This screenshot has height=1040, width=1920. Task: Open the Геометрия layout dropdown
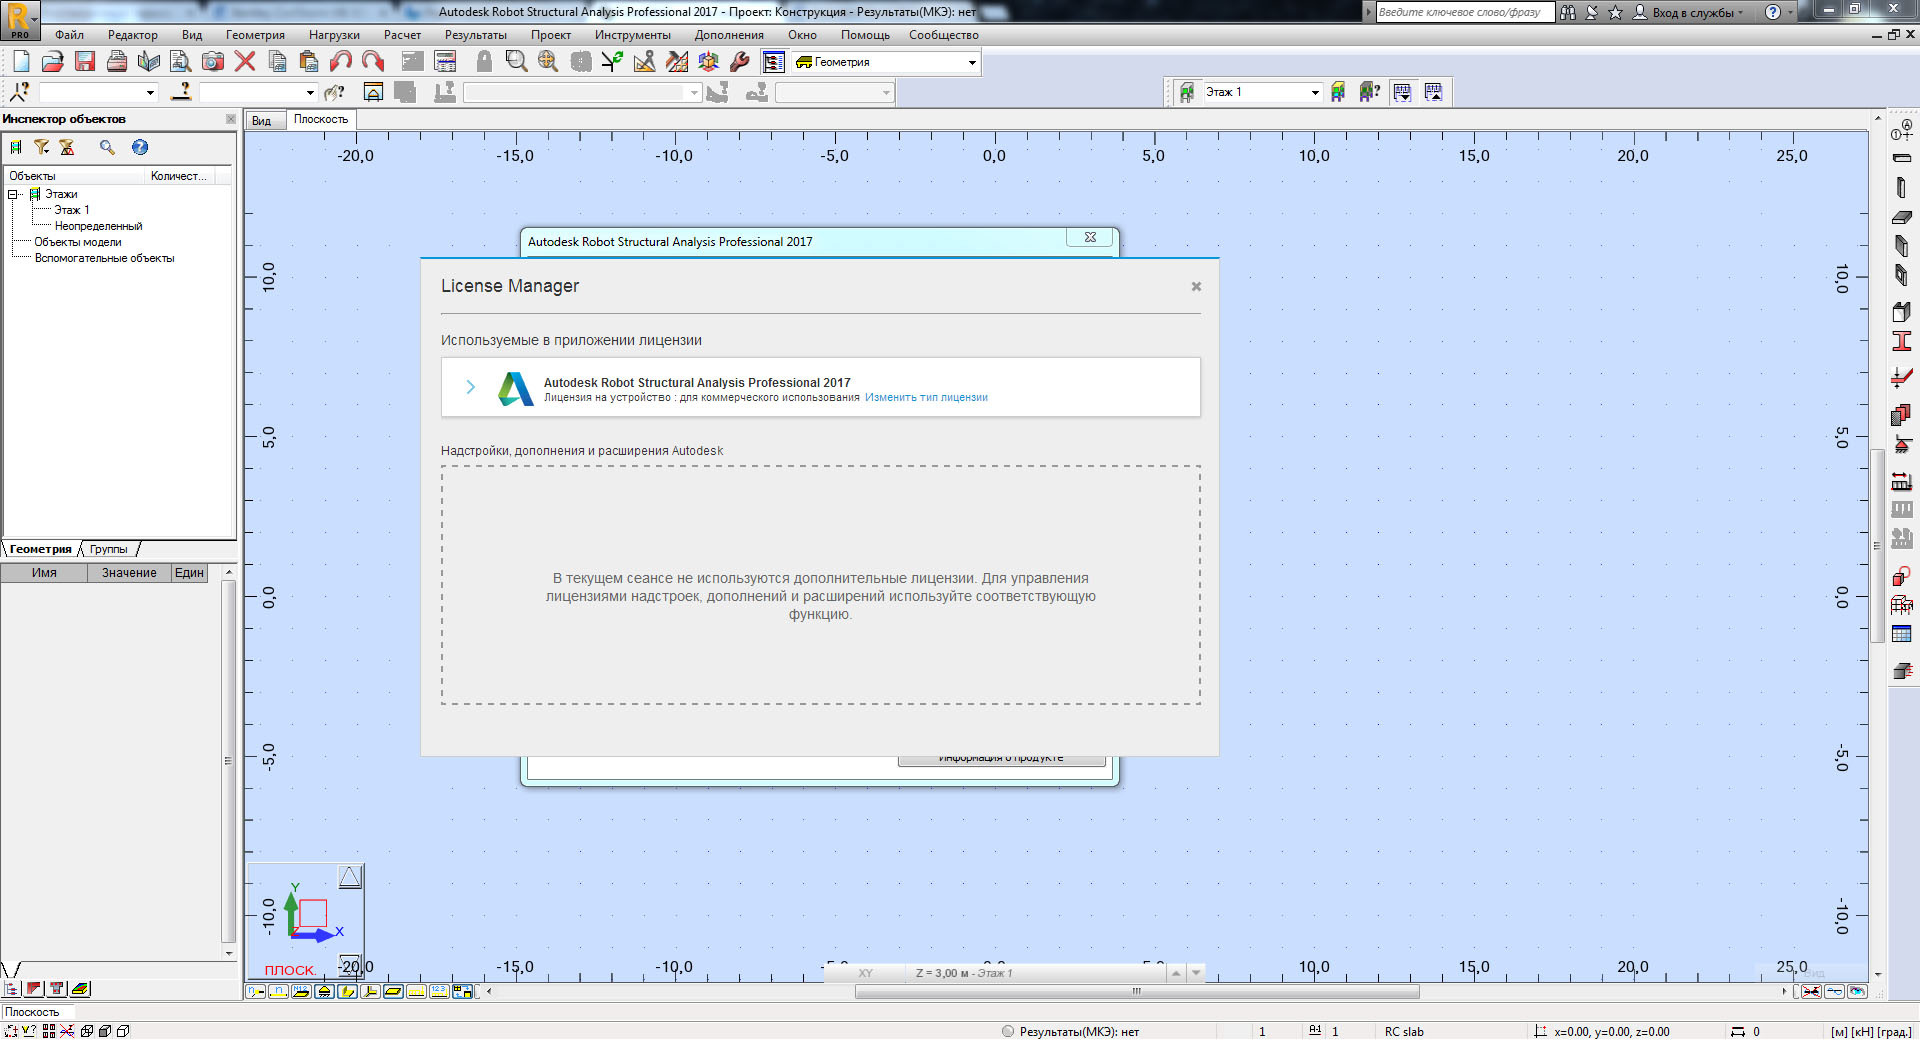pyautogui.click(x=971, y=63)
